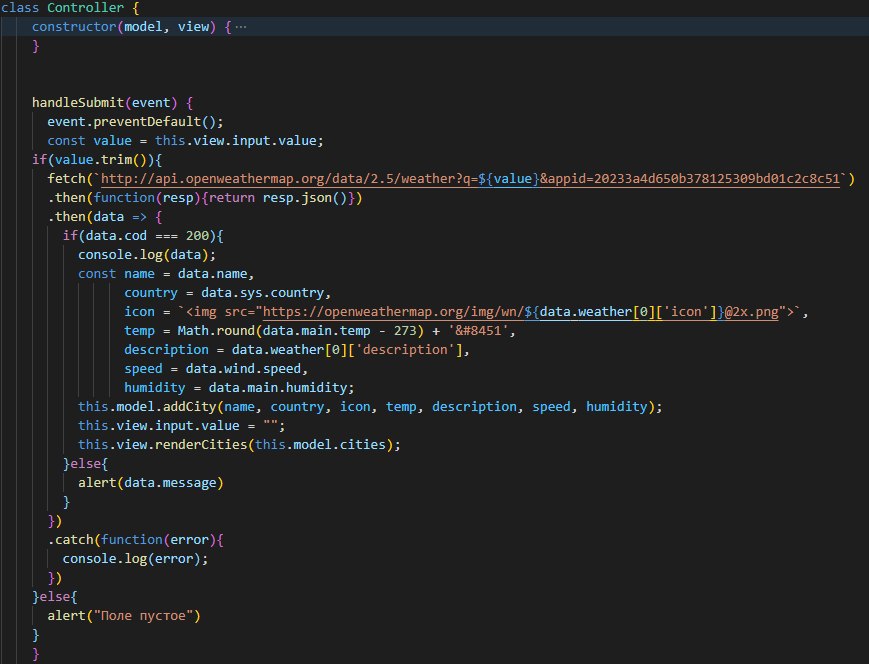
Task: Click 'console.log(data);' line
Action: (147, 254)
